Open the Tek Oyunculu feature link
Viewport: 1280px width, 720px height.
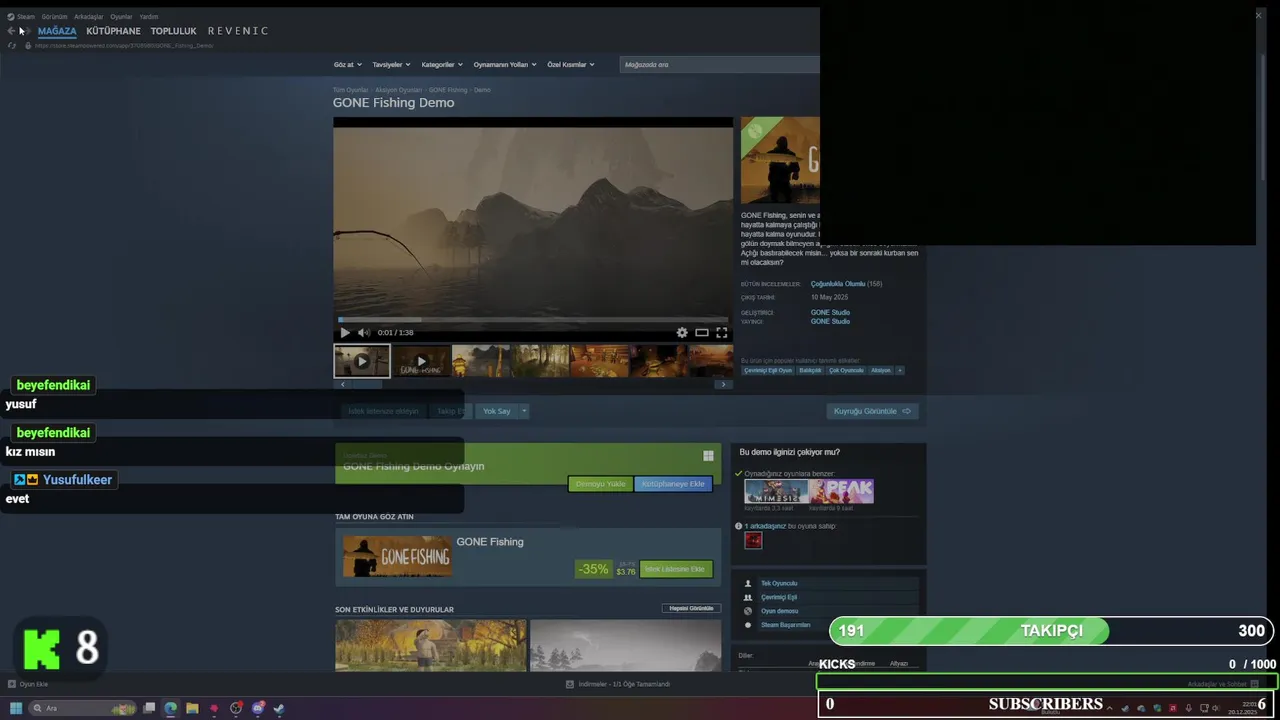pos(779,583)
